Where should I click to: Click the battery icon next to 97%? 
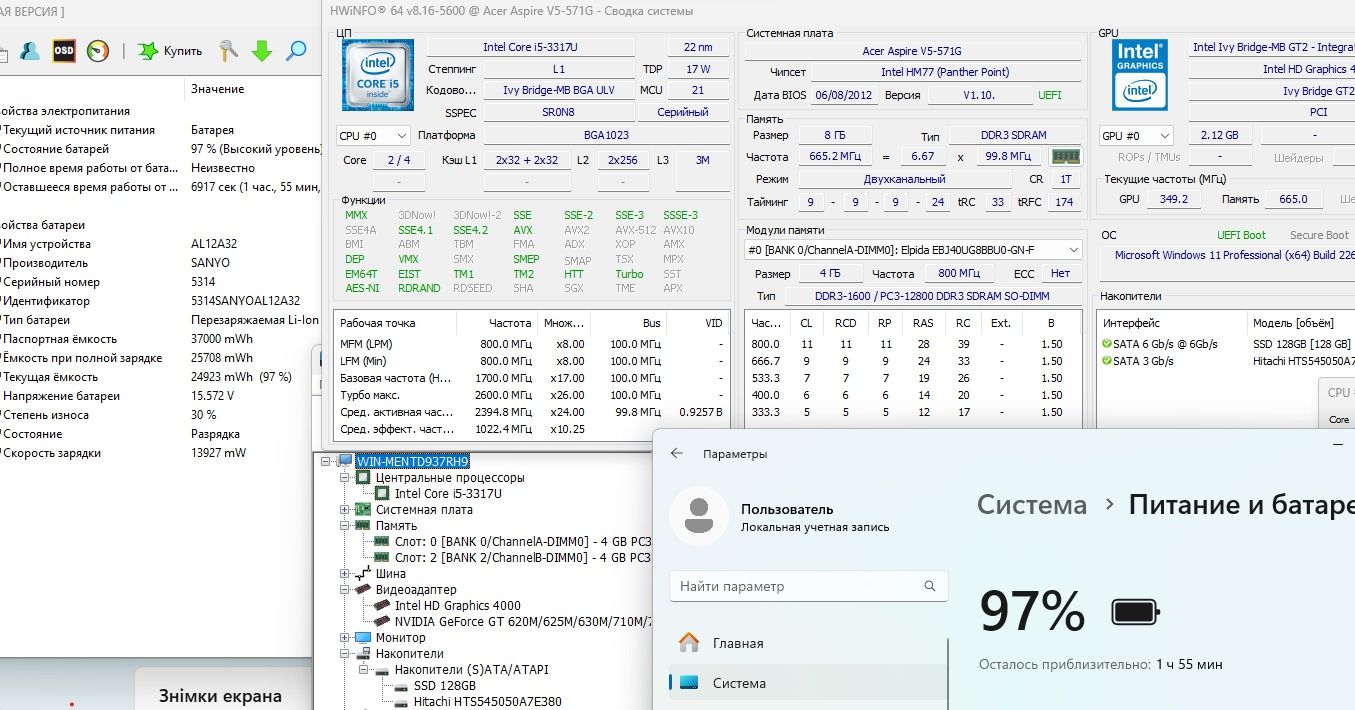click(1136, 611)
